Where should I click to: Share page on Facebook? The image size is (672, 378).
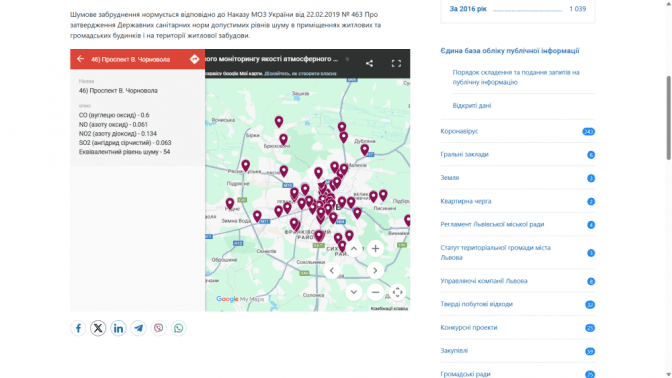[x=78, y=328]
